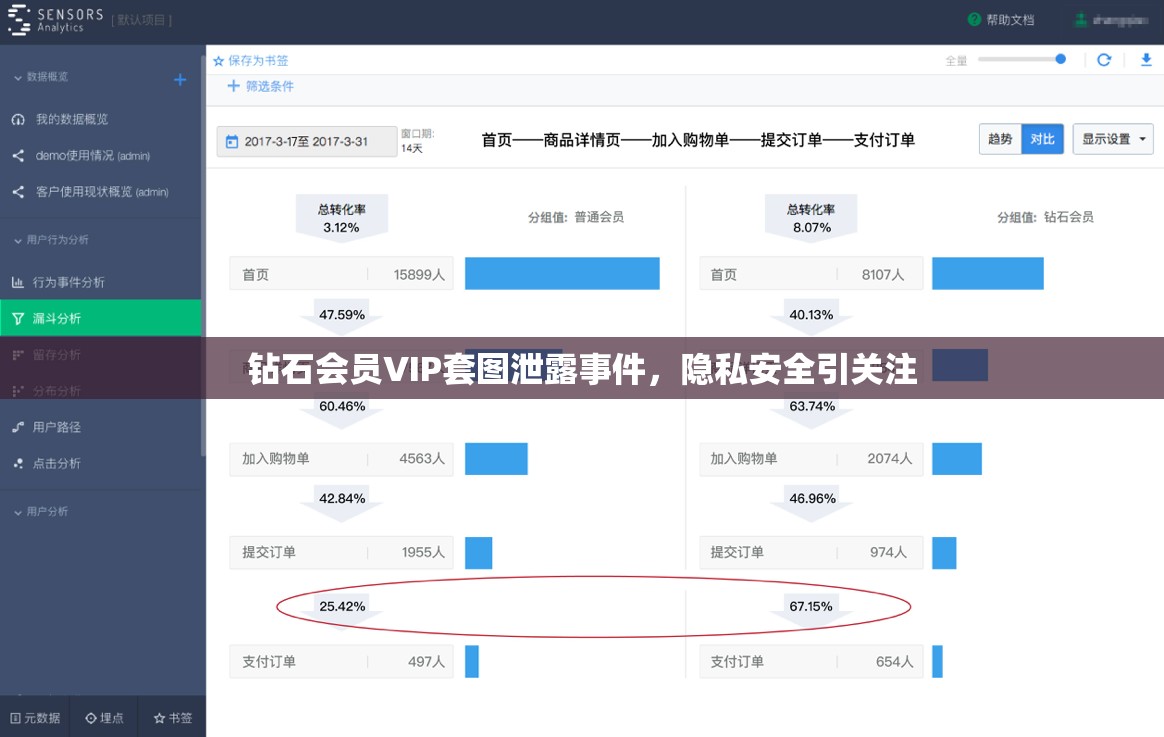Click the refresh icon
The width and height of the screenshot is (1164, 737).
1104,59
